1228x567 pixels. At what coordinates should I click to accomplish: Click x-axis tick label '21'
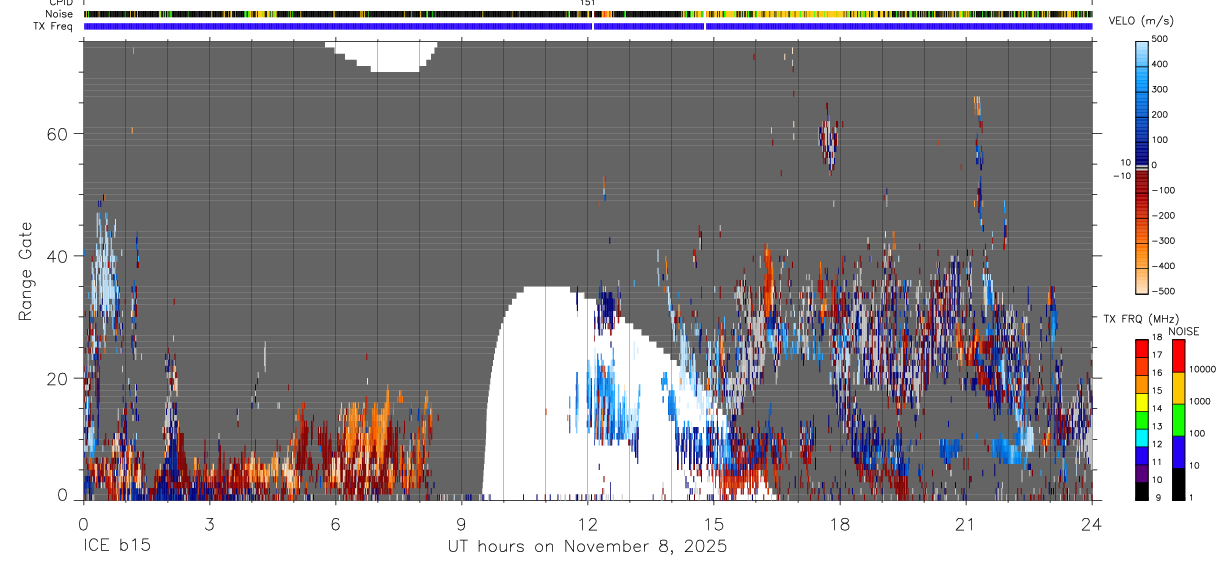(966, 524)
